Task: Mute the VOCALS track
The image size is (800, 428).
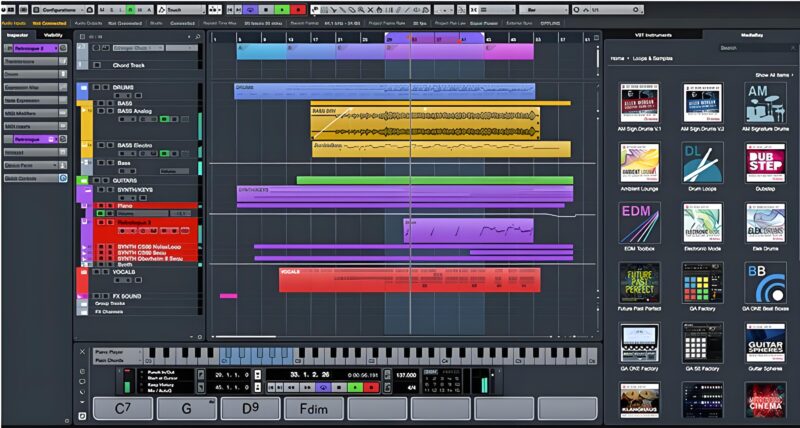Action: pos(97,272)
